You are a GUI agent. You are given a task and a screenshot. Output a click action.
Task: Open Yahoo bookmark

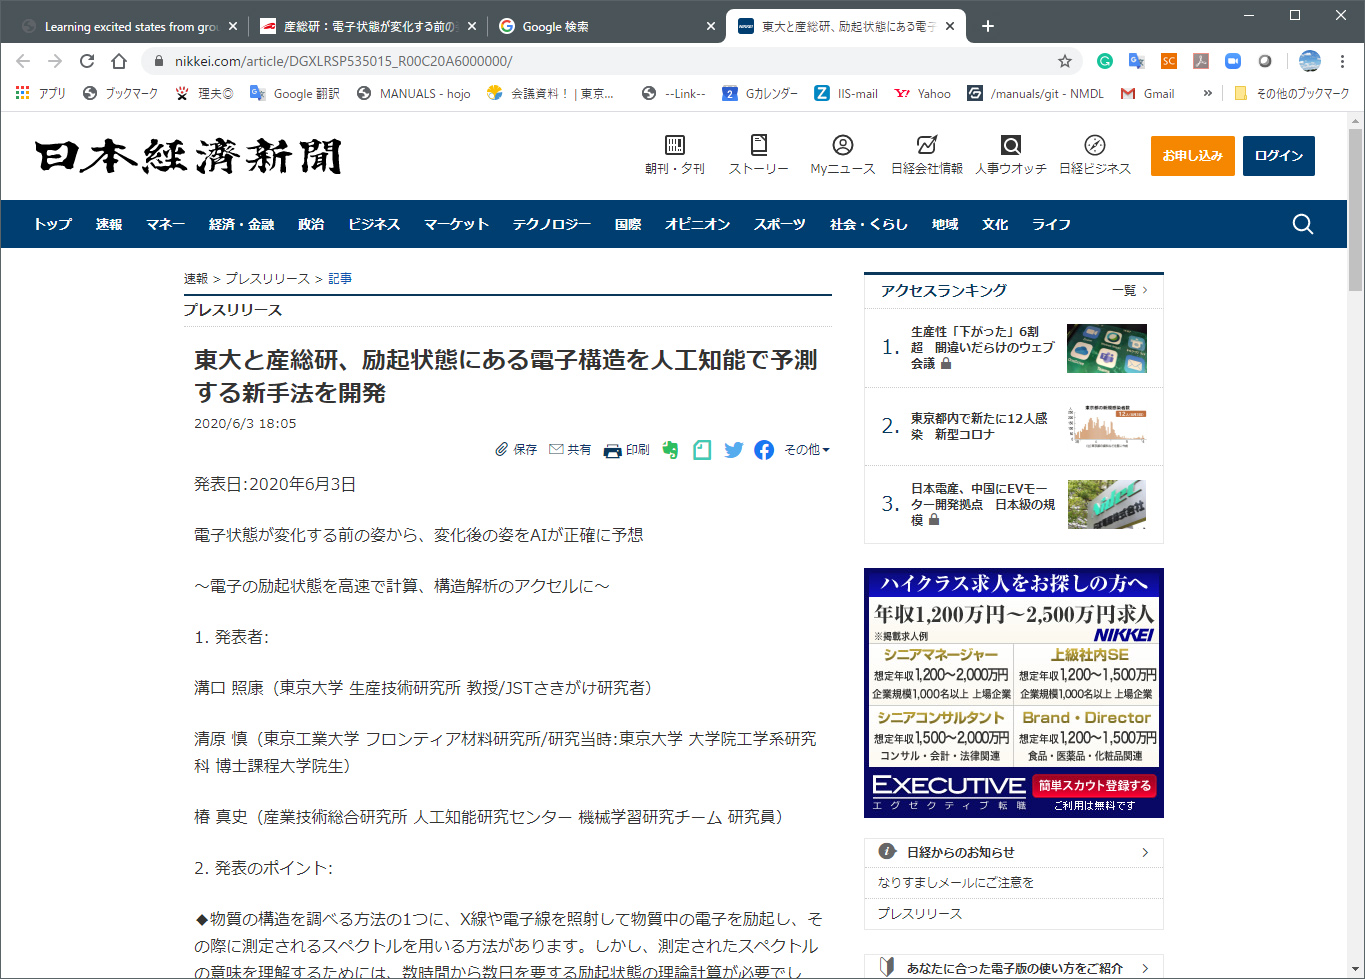[x=923, y=93]
